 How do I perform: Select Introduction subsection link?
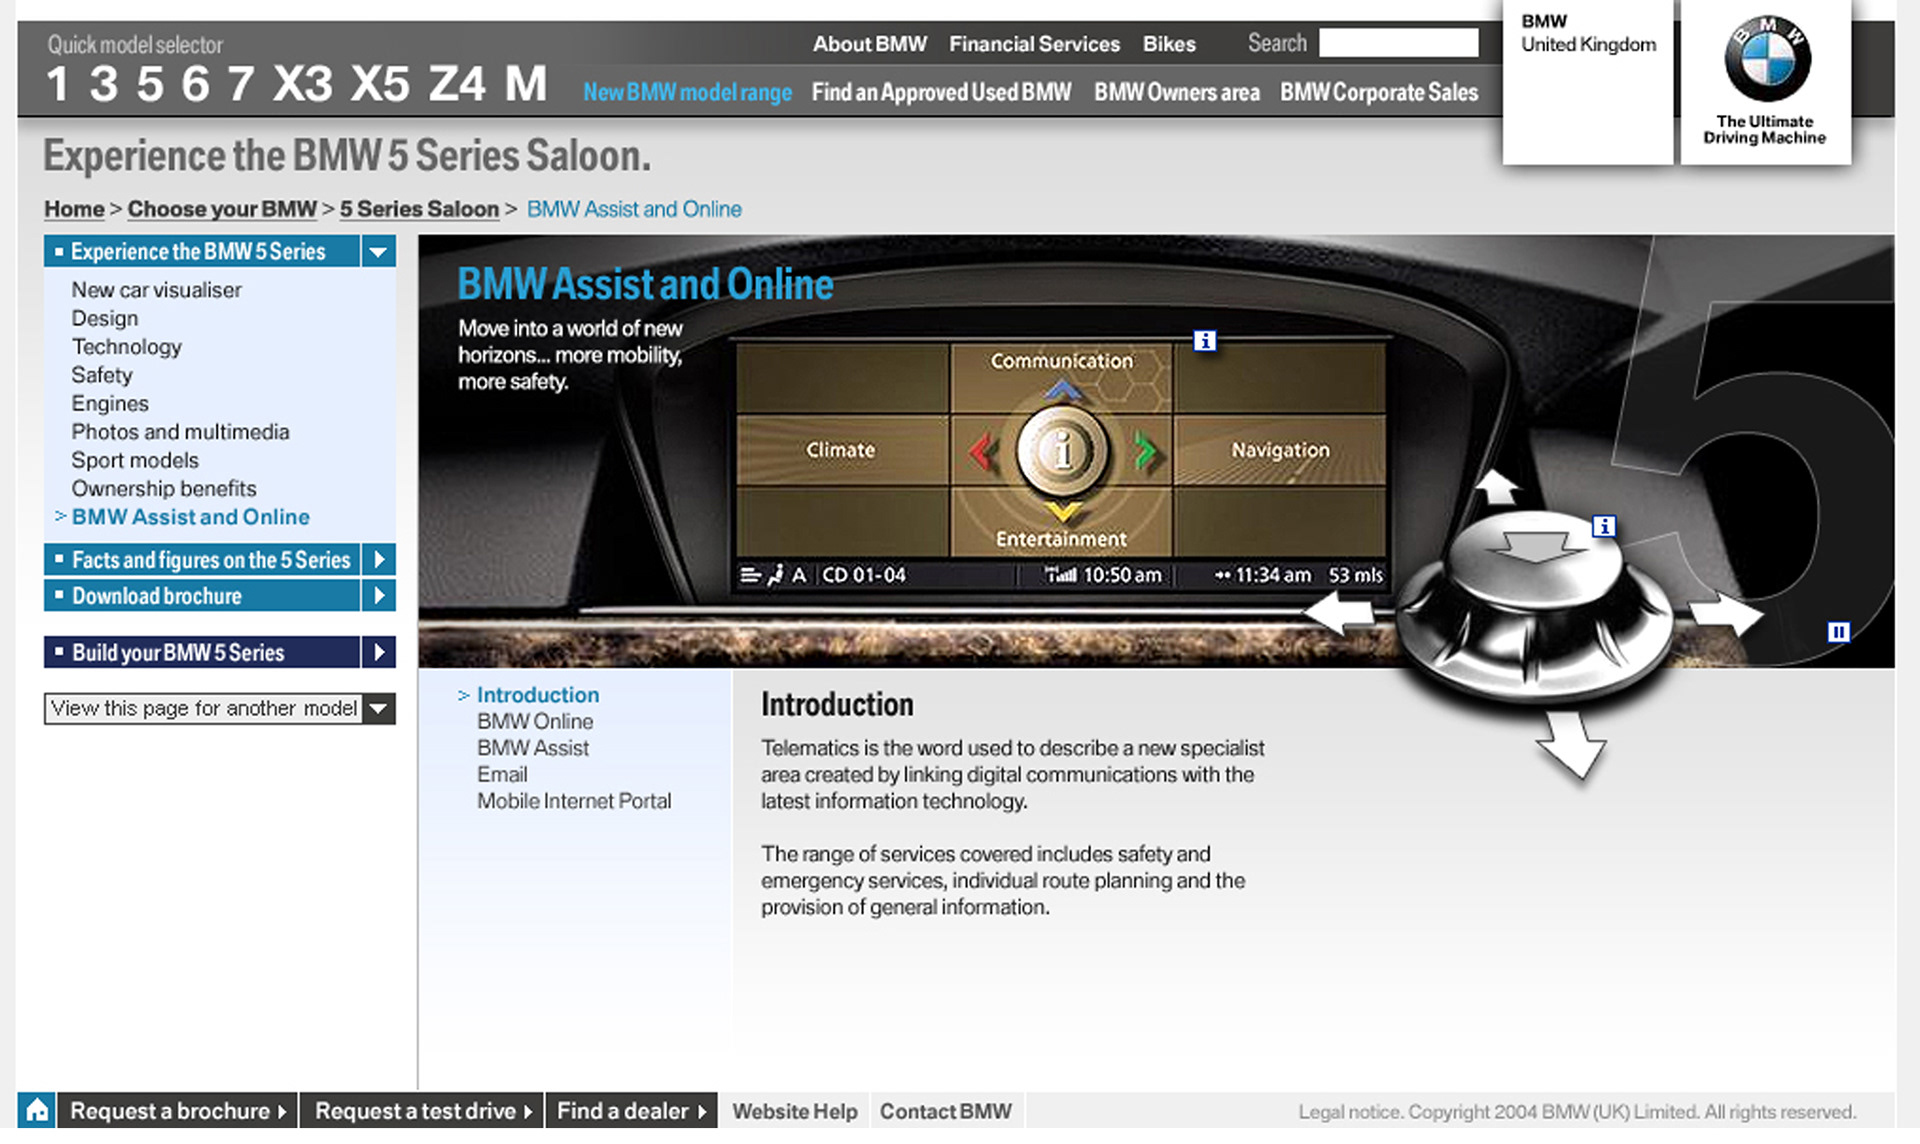538,695
